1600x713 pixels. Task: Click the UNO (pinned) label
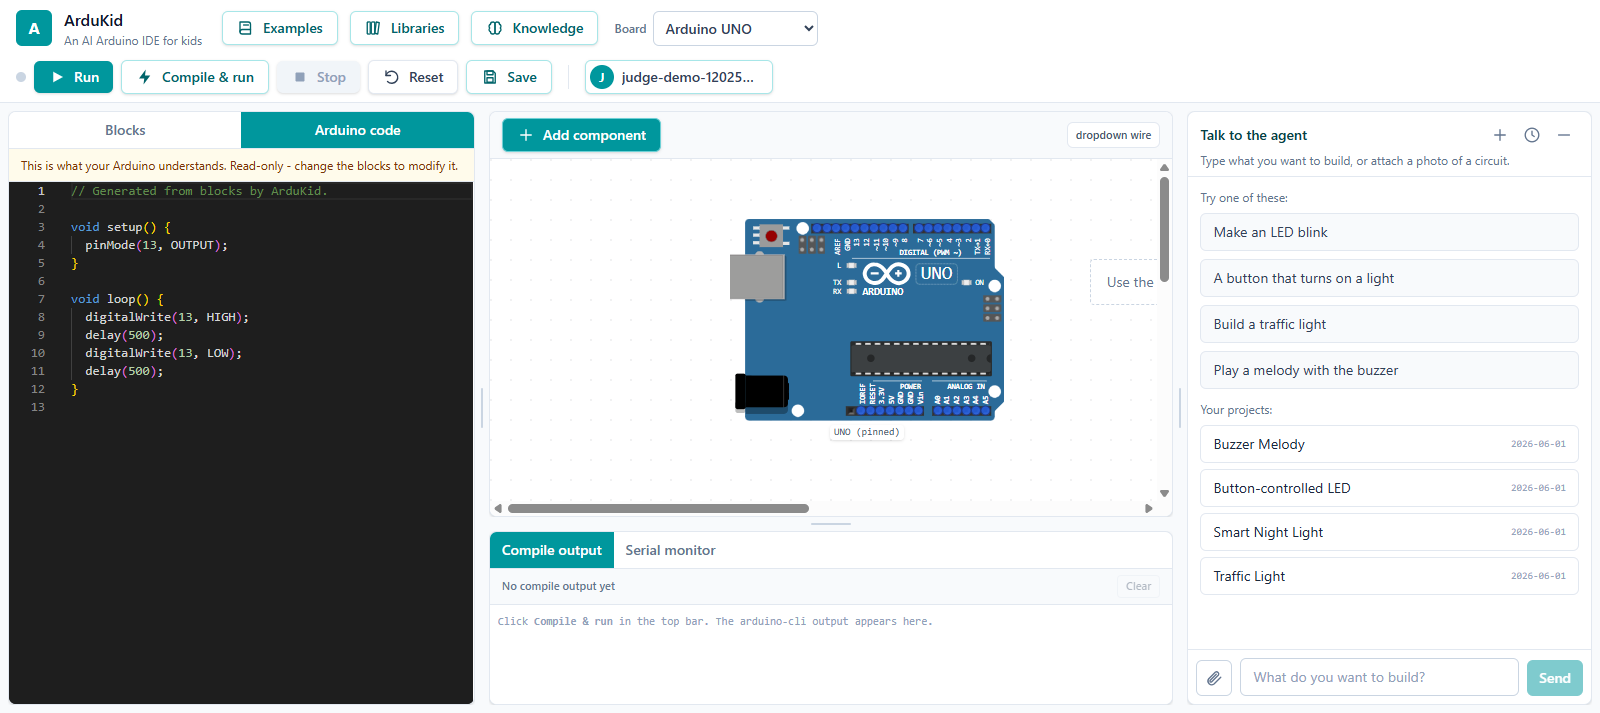866,432
